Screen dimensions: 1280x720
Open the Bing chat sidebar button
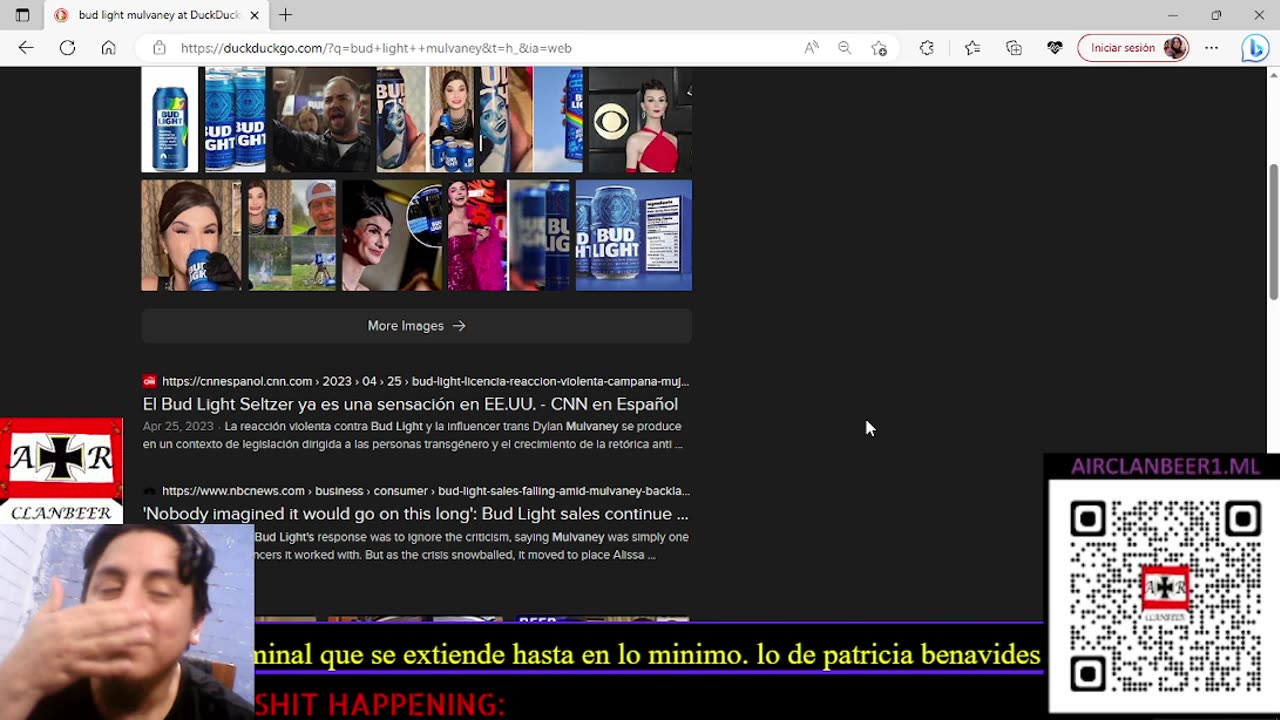pyautogui.click(x=1254, y=48)
